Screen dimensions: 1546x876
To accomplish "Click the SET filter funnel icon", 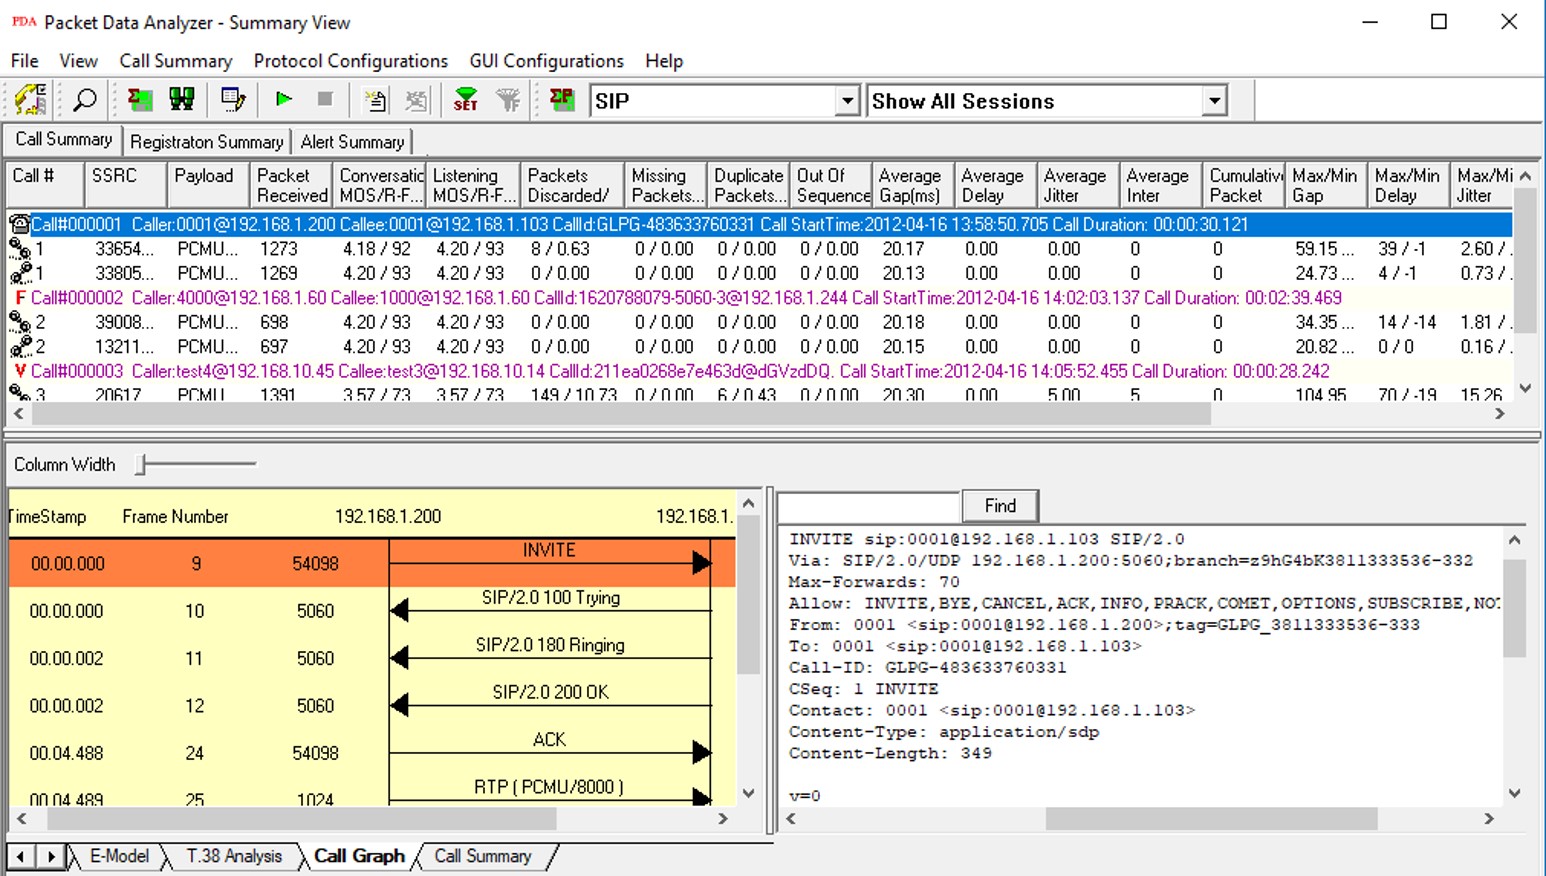I will (465, 100).
